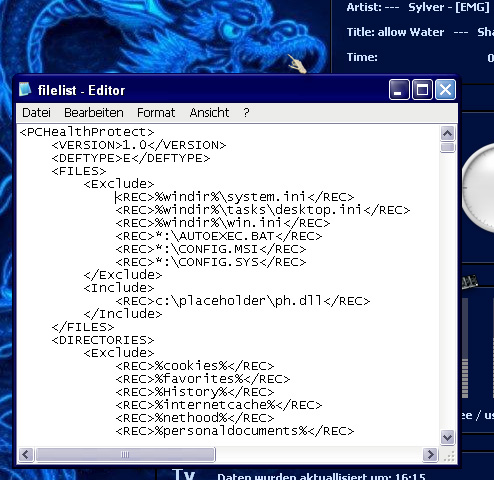Click the %History% line

(x=195, y=392)
